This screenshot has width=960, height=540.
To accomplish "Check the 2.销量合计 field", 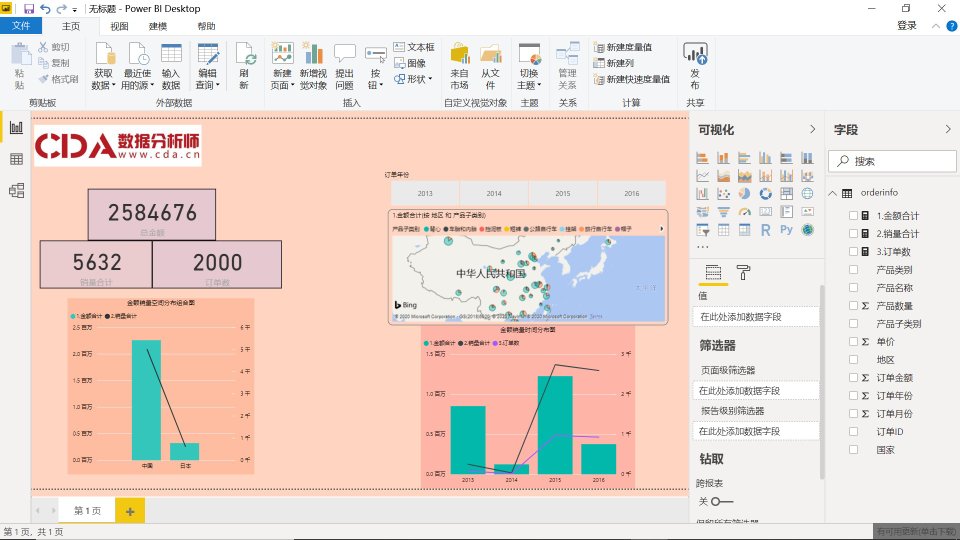I will click(853, 233).
